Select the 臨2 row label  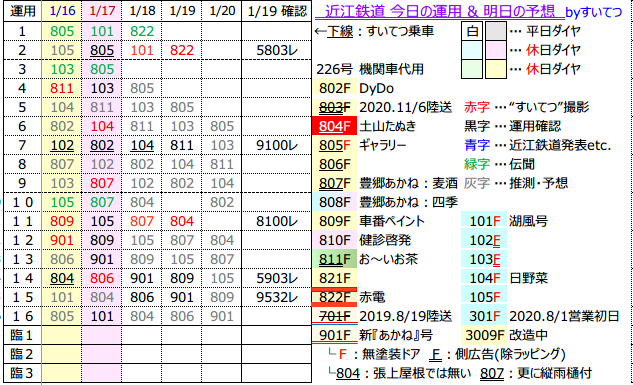click(22, 354)
